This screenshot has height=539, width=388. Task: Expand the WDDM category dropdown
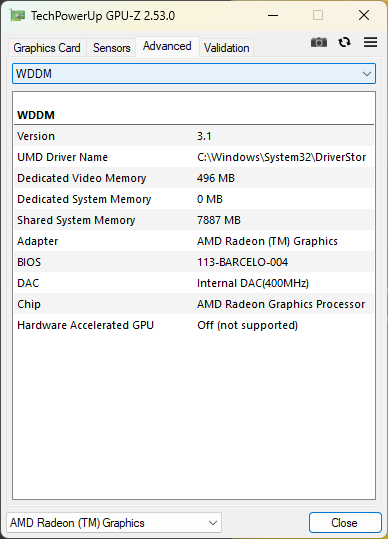[x=194, y=74]
